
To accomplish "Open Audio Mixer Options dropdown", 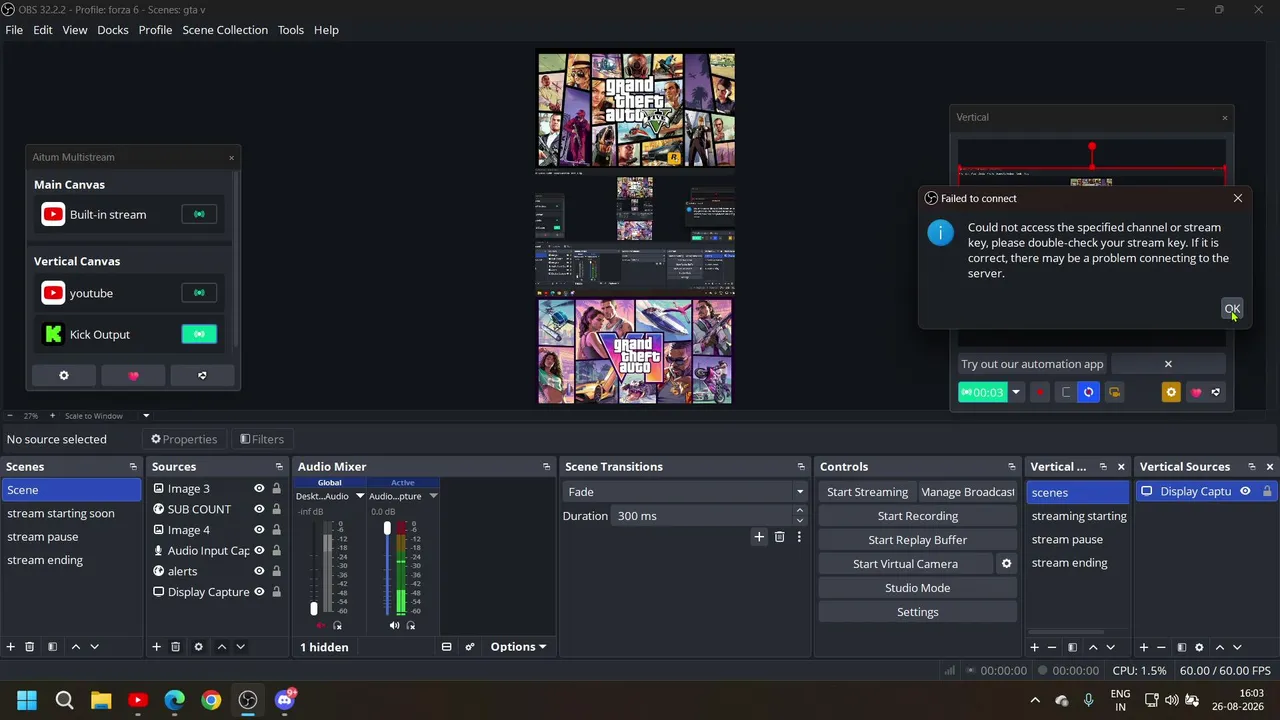I will tap(518, 647).
